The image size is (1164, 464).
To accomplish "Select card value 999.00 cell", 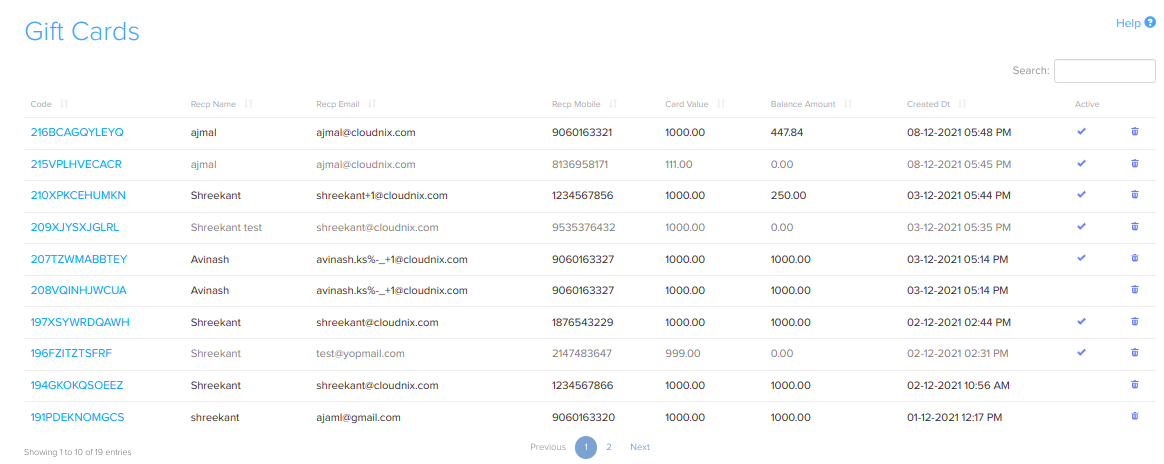I will (x=682, y=353).
